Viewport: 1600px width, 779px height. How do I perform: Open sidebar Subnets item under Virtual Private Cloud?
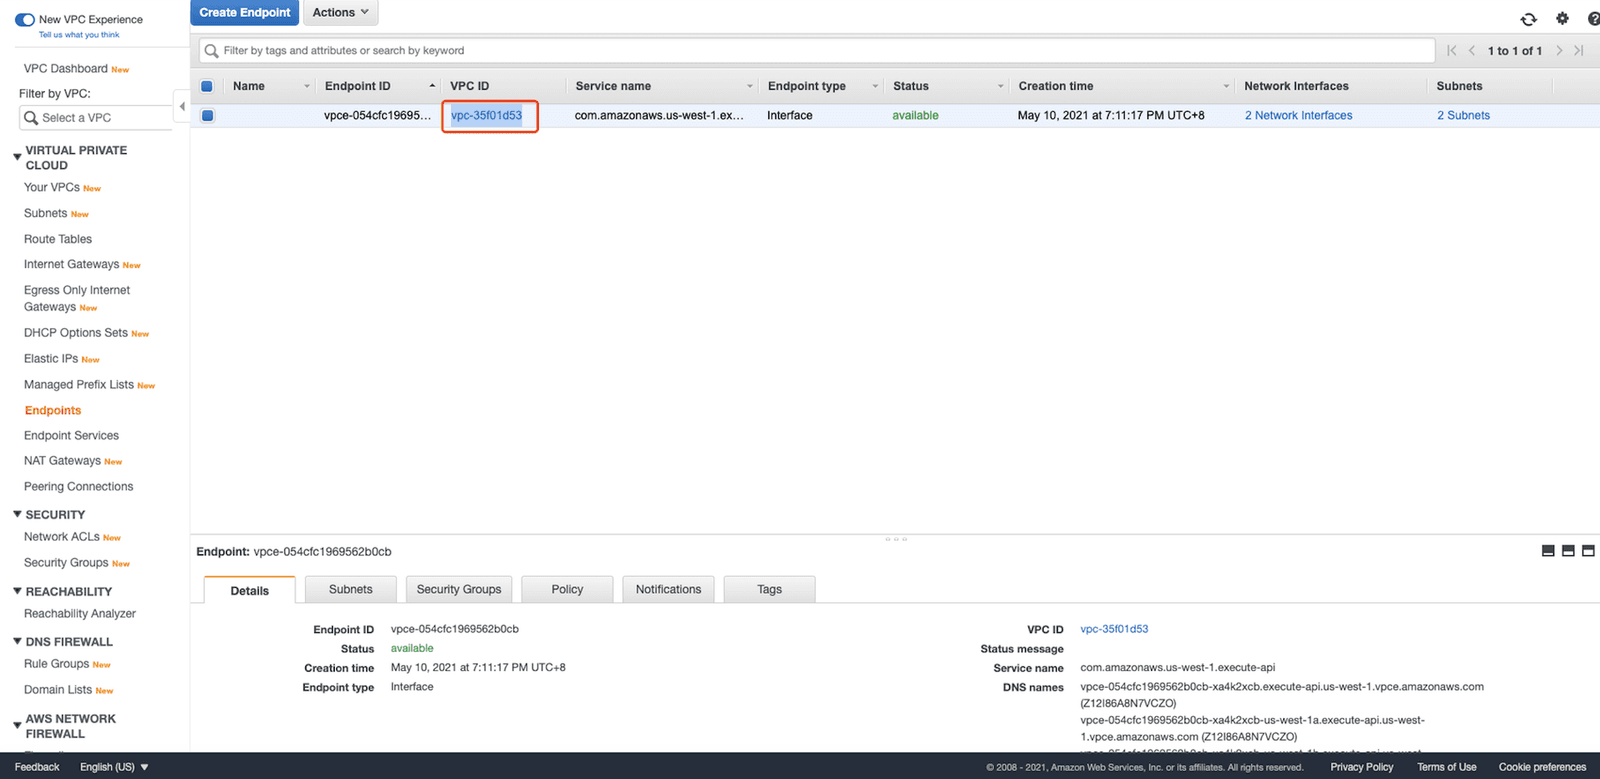pyautogui.click(x=46, y=213)
